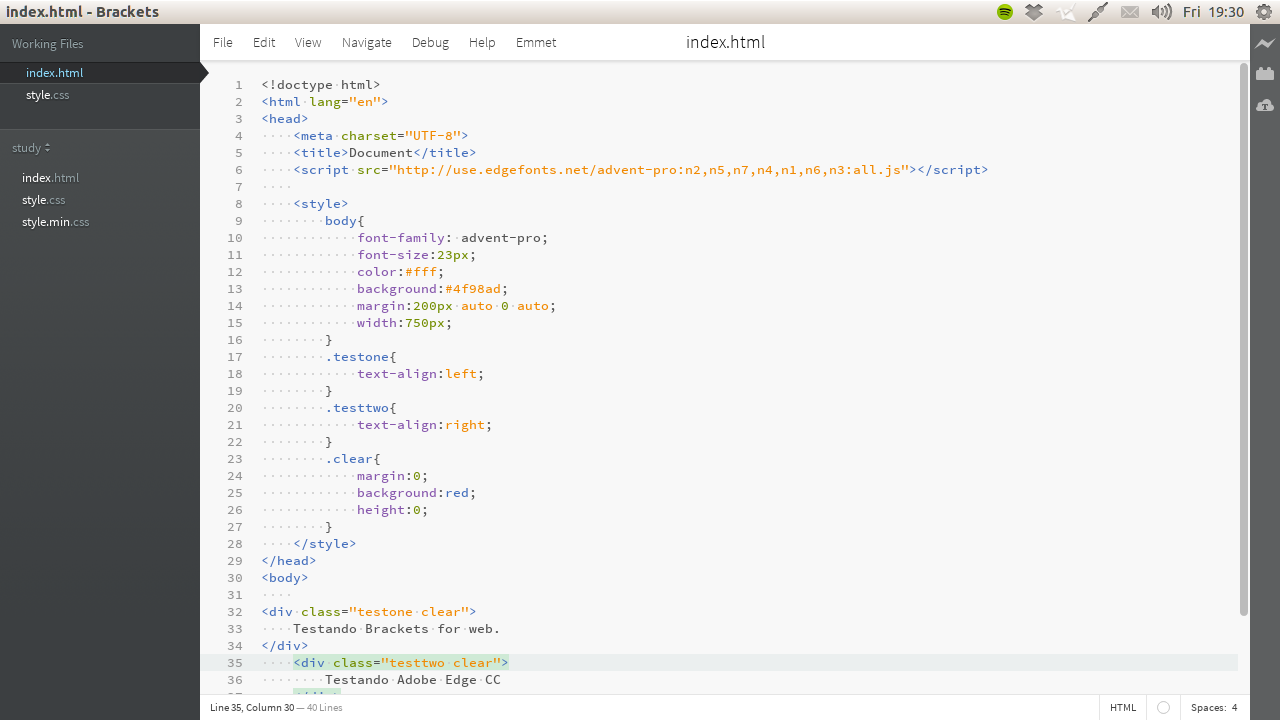Open index.html in study file tree
The width and height of the screenshot is (1280, 720).
tap(50, 178)
